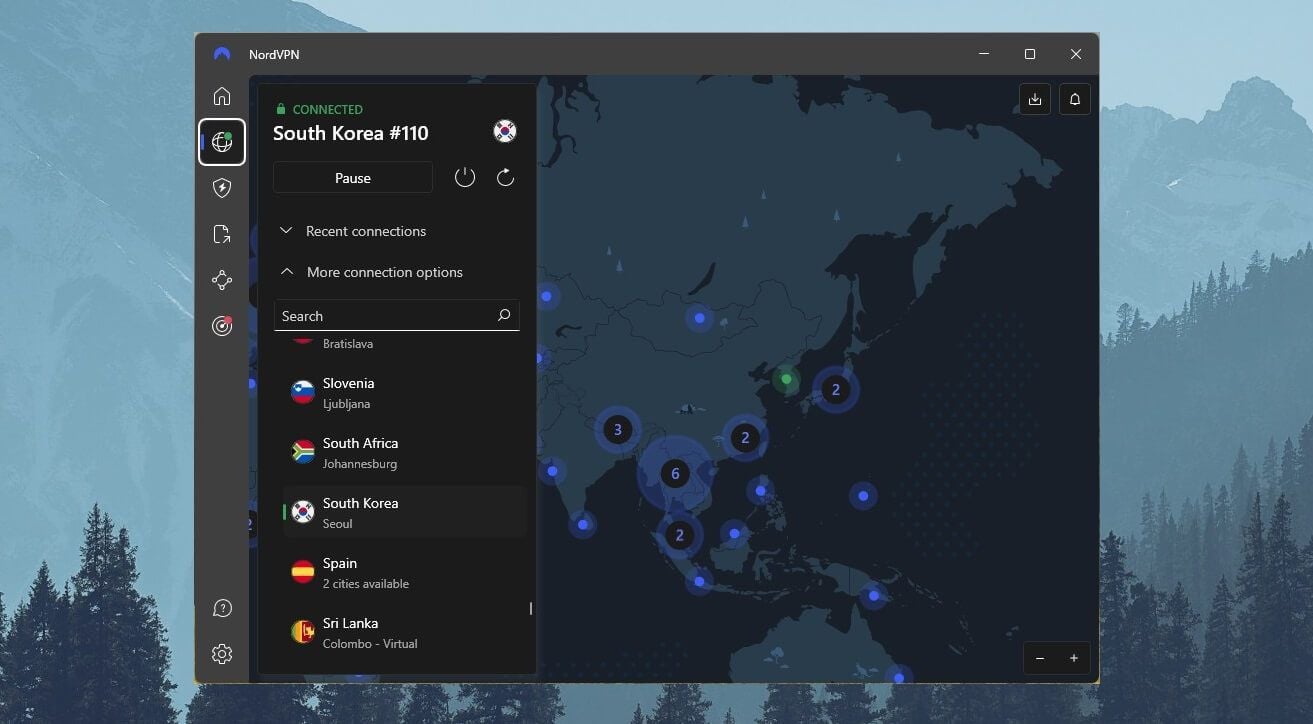Select Spain with 2 cities available
The image size is (1313, 724).
(405, 572)
